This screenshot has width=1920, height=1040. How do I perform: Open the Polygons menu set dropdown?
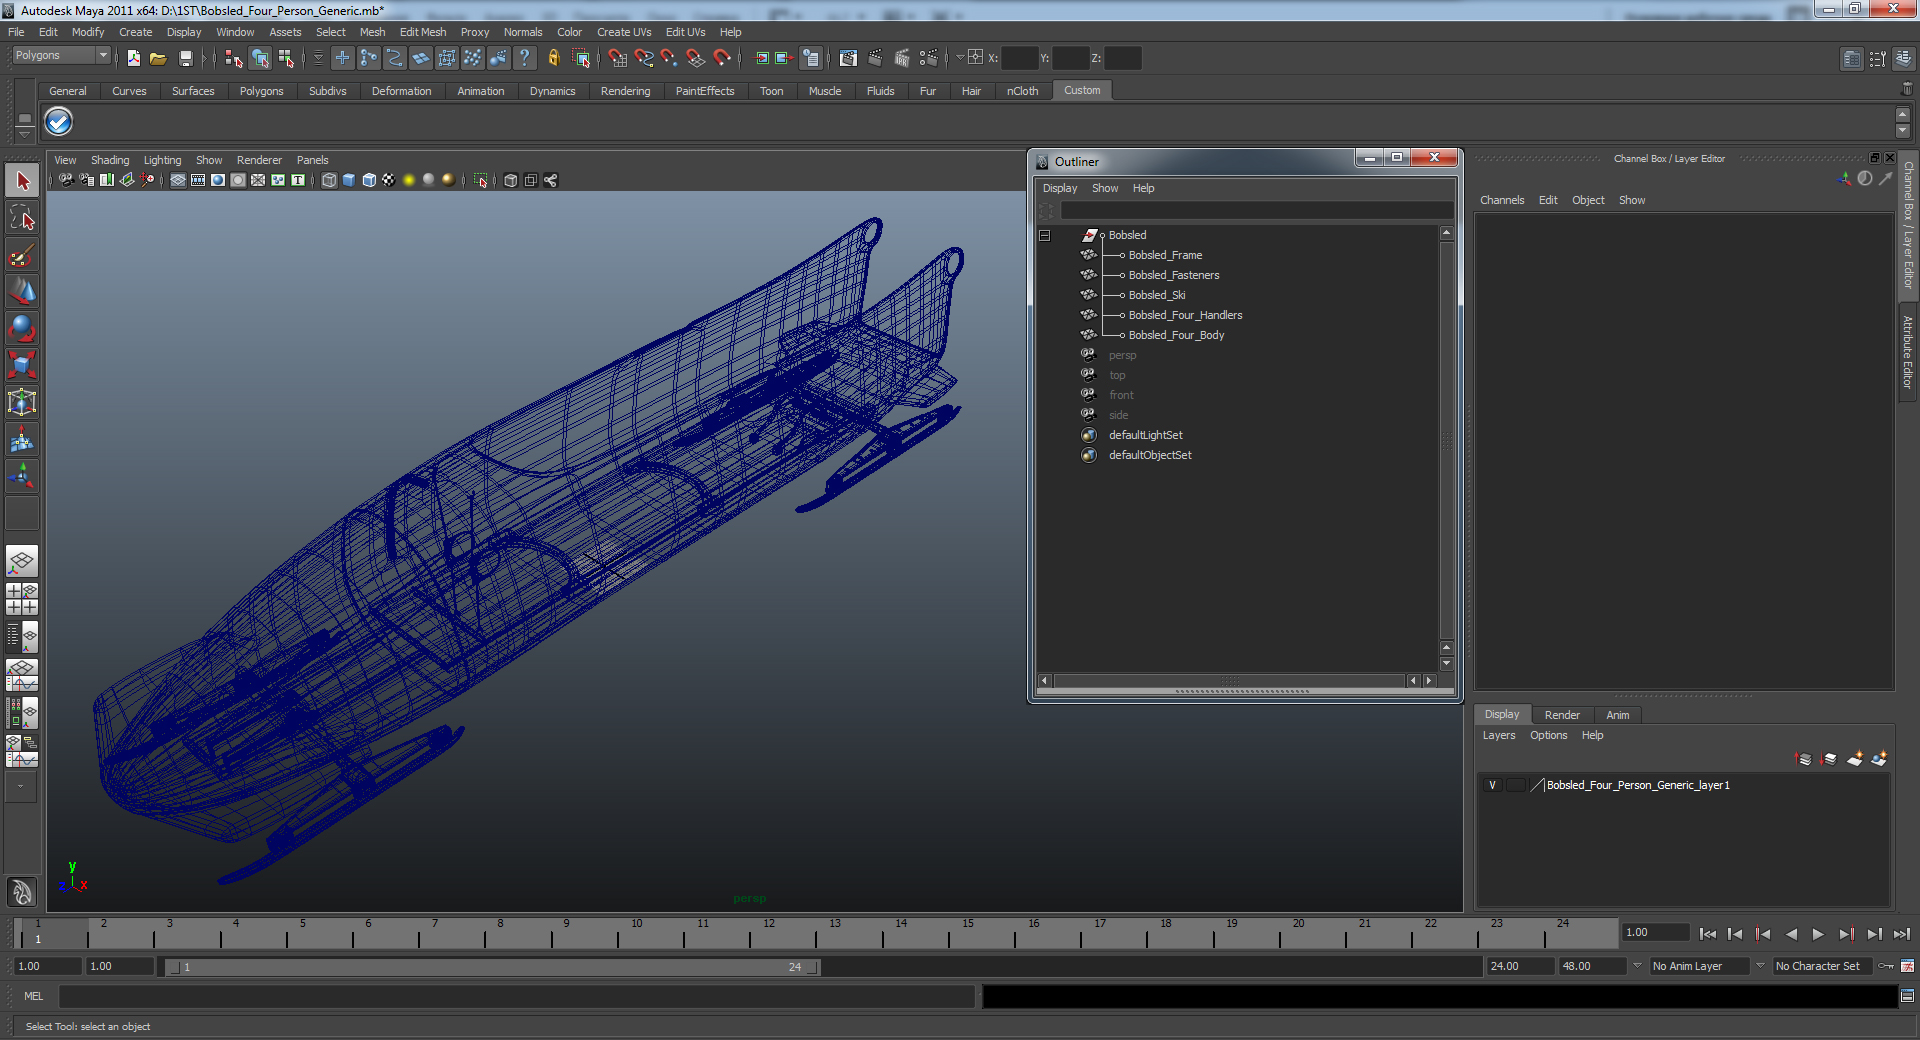(60, 56)
